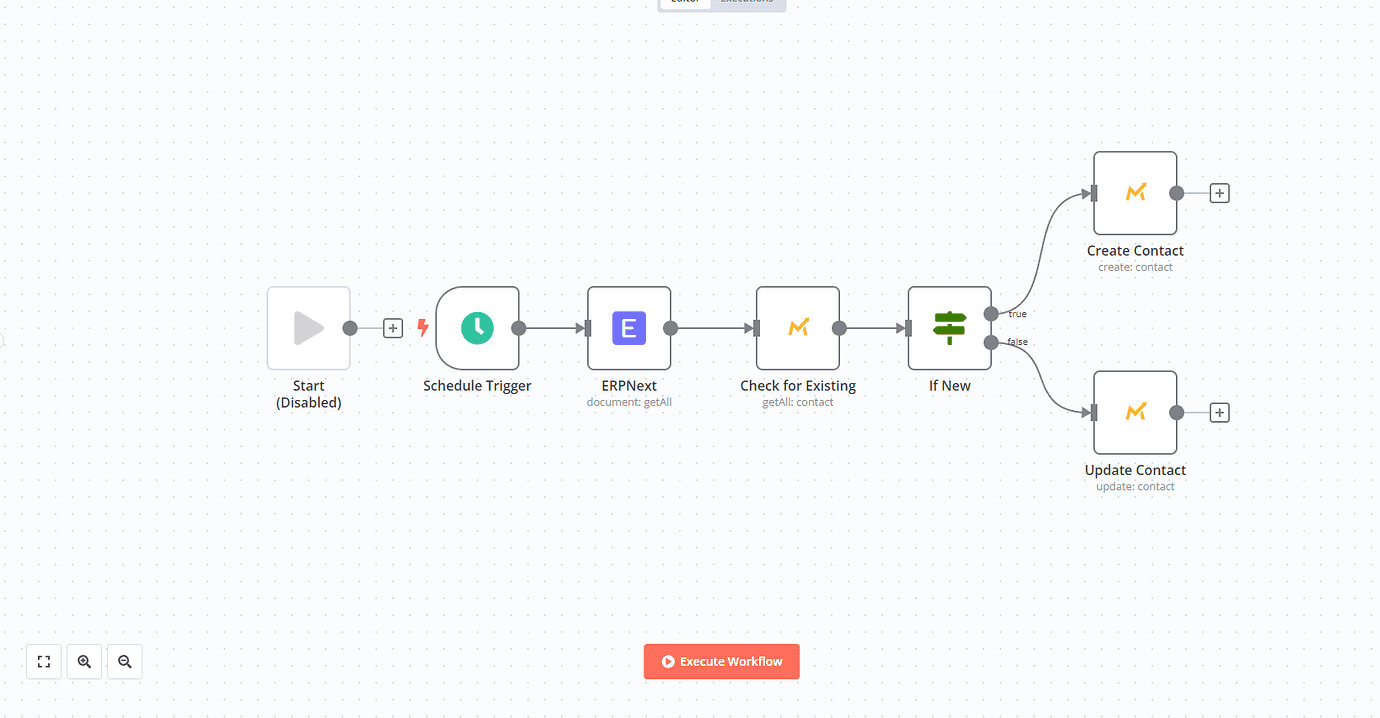Click the If New true output connector
Image resolution: width=1380 pixels, height=718 pixels.
991,313
